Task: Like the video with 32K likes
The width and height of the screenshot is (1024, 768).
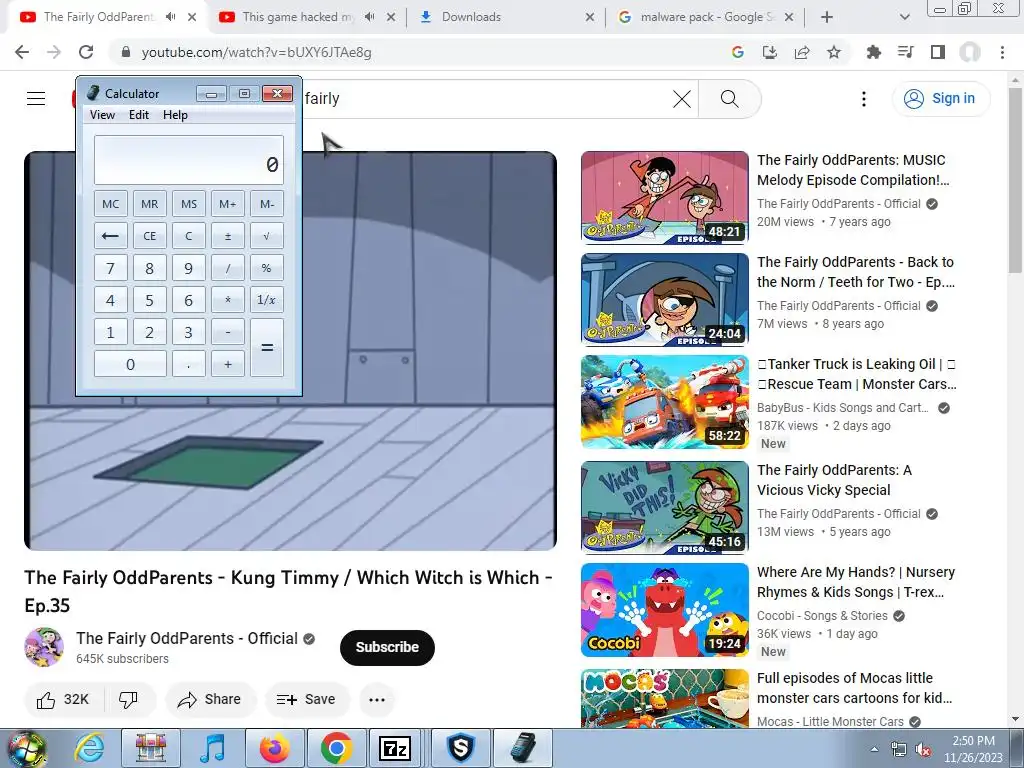Action: point(63,699)
